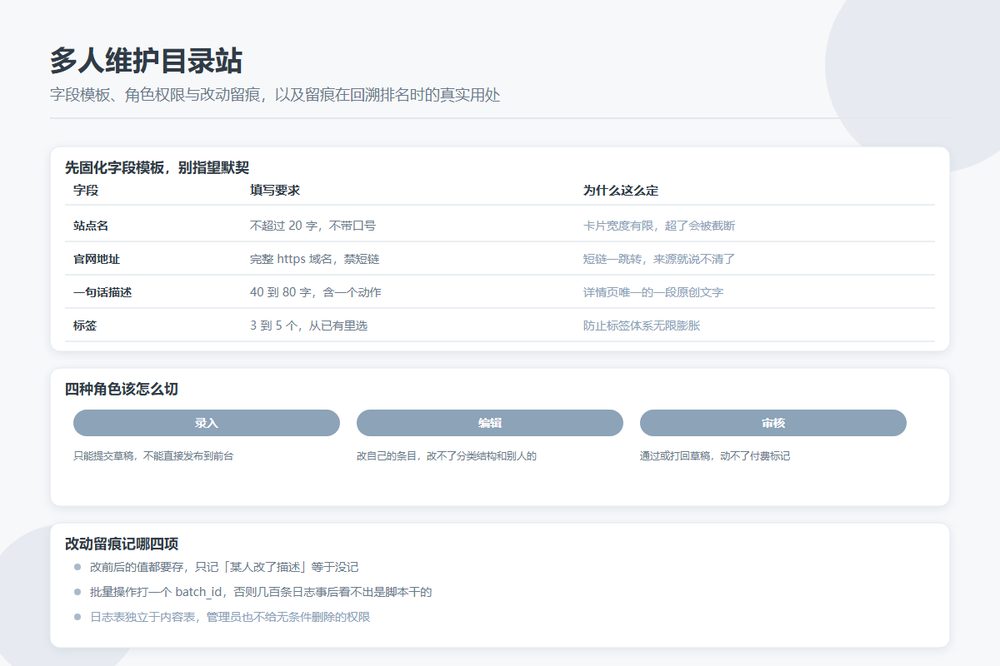This screenshot has height=666, width=1000.
Task: Select the subtitle starting with 字段模板、角色权限
Action: pos(275,95)
